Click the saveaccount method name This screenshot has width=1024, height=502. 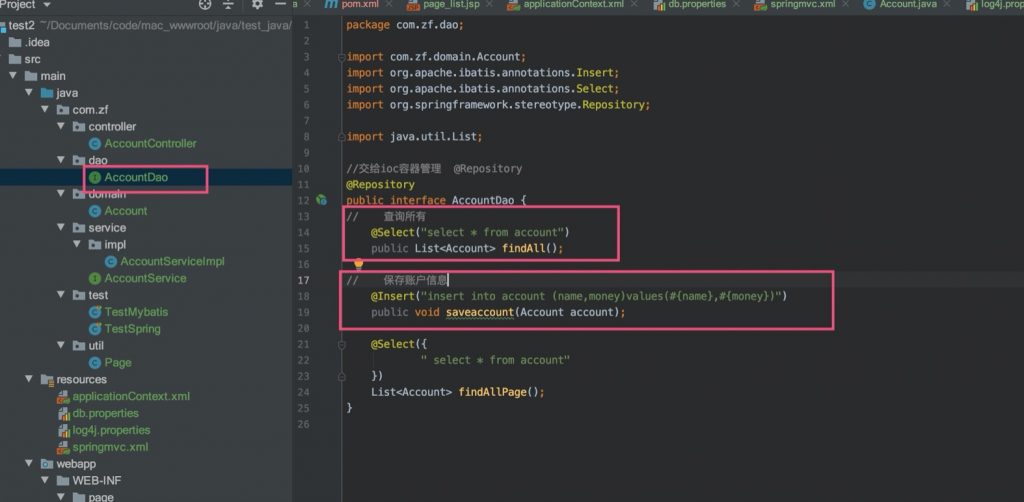coord(480,312)
